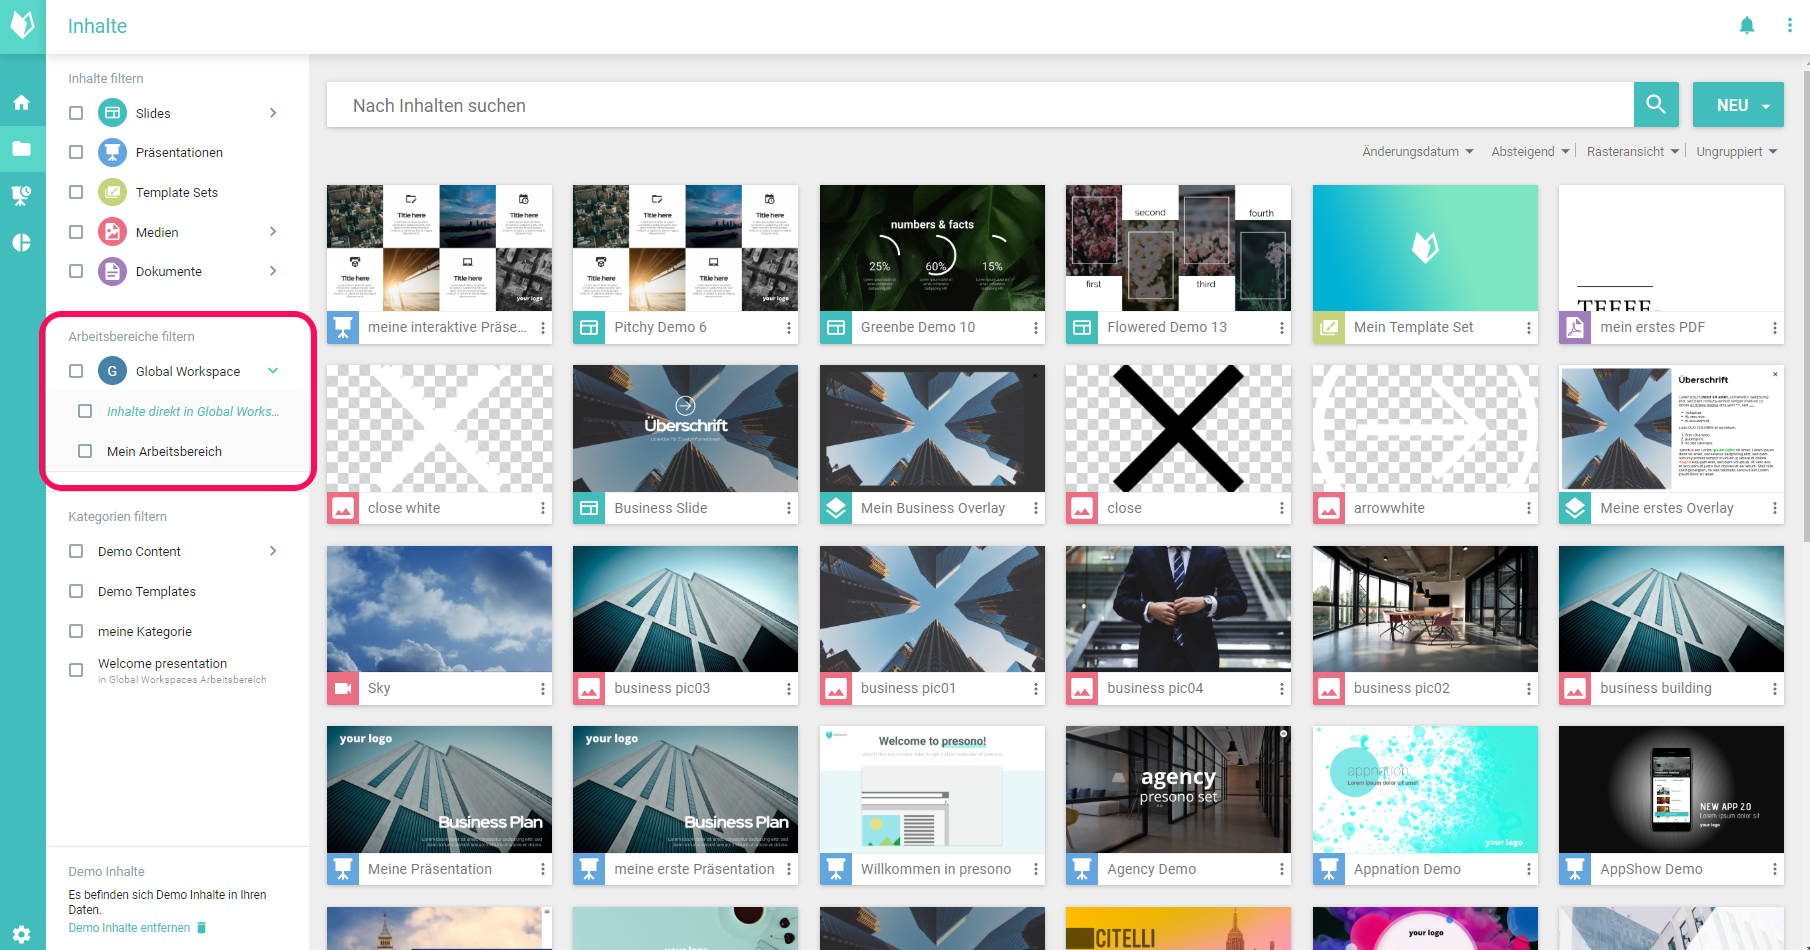The height and width of the screenshot is (950, 1810).
Task: Open the business pic04 thumbnail
Action: click(1178, 609)
